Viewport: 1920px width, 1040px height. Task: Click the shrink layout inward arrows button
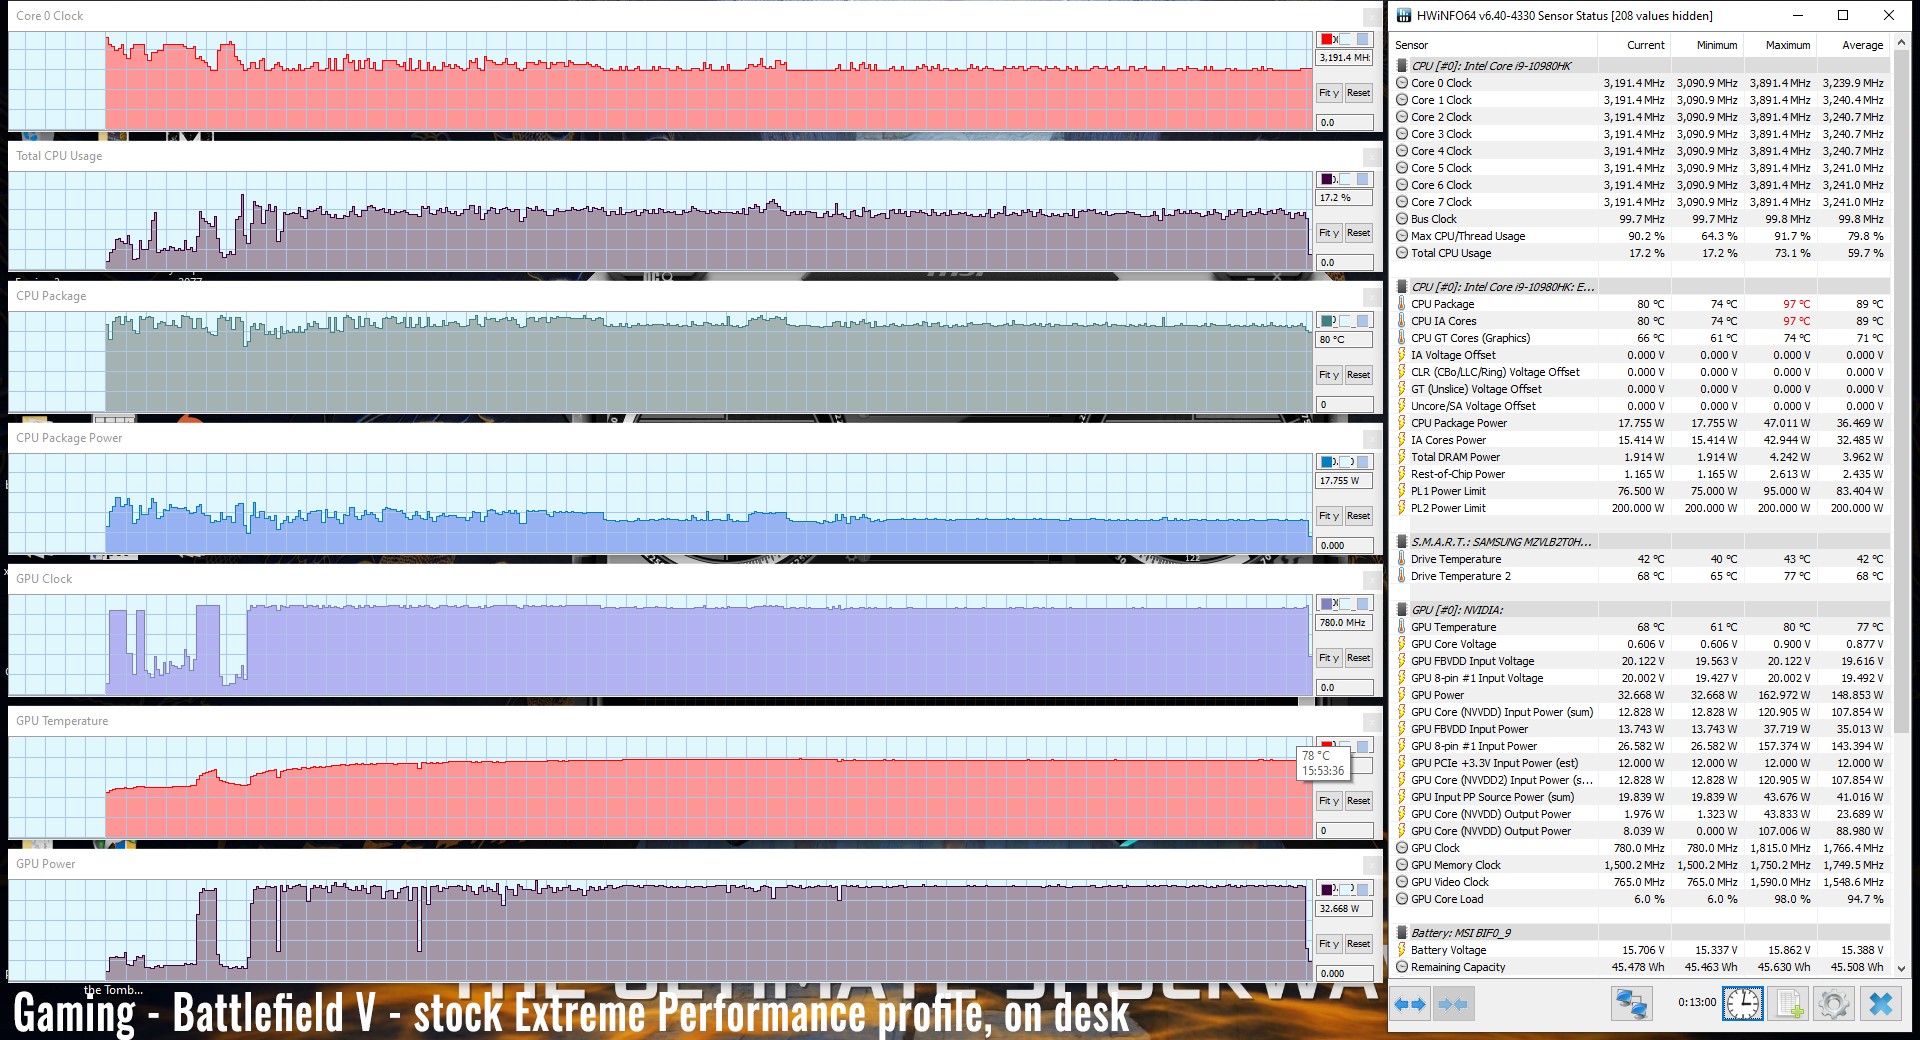1453,1004
